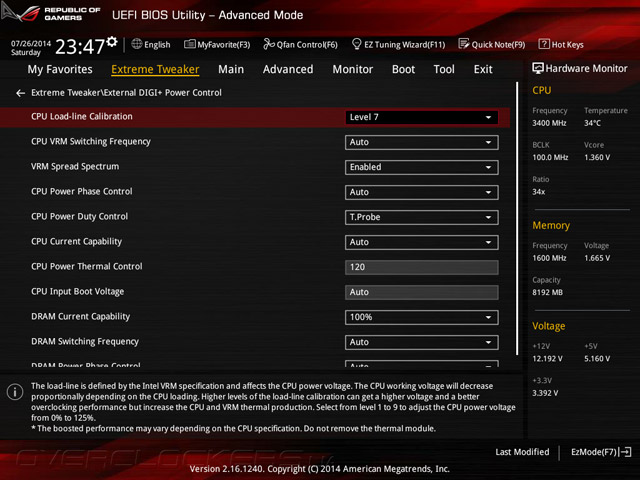Click the +12V 12.192 V reading

coord(547,359)
